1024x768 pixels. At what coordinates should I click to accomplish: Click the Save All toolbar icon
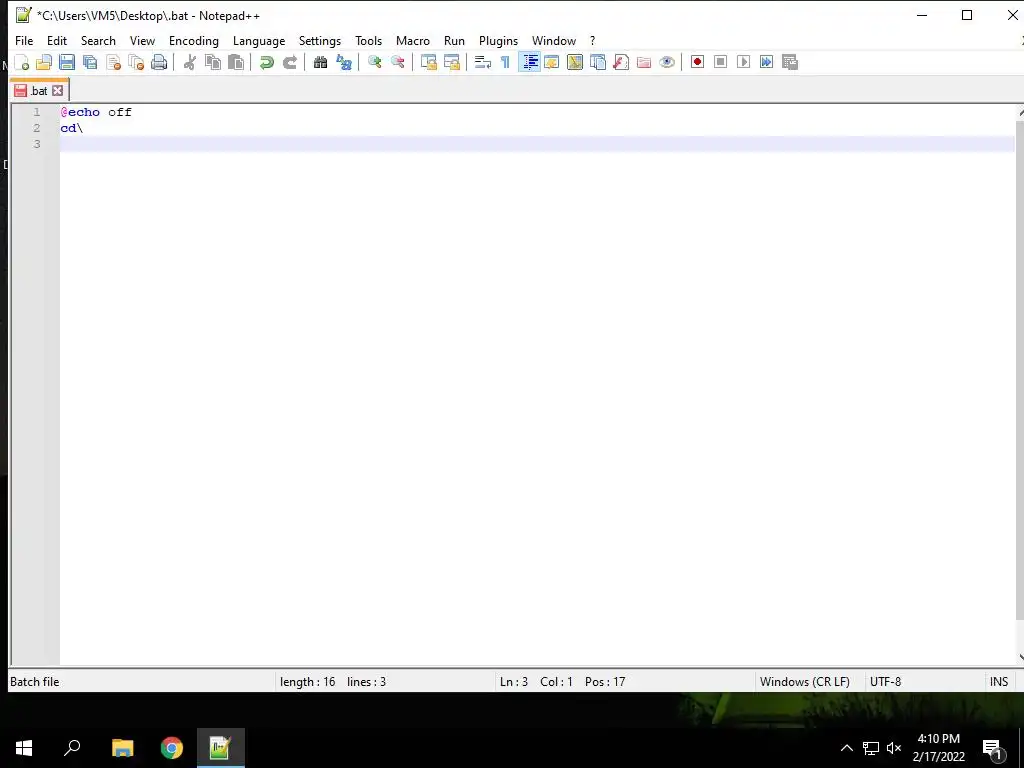tap(90, 62)
